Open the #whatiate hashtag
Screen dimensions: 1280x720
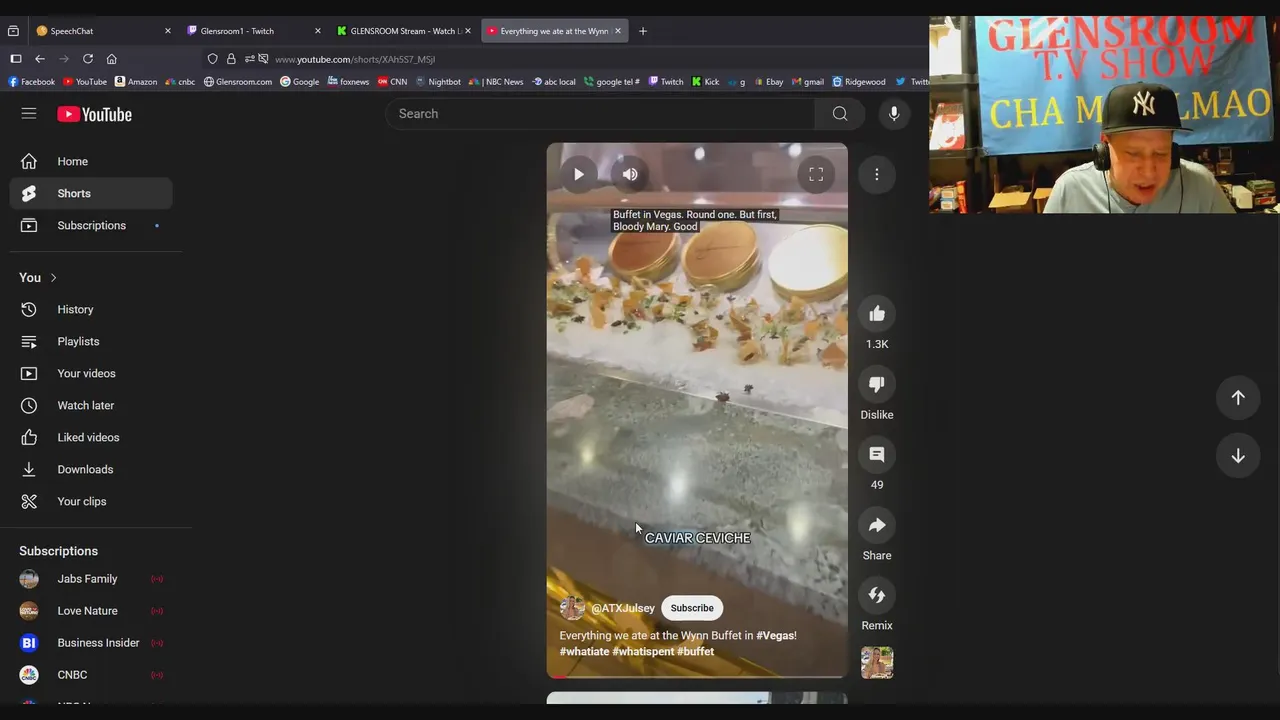point(584,652)
